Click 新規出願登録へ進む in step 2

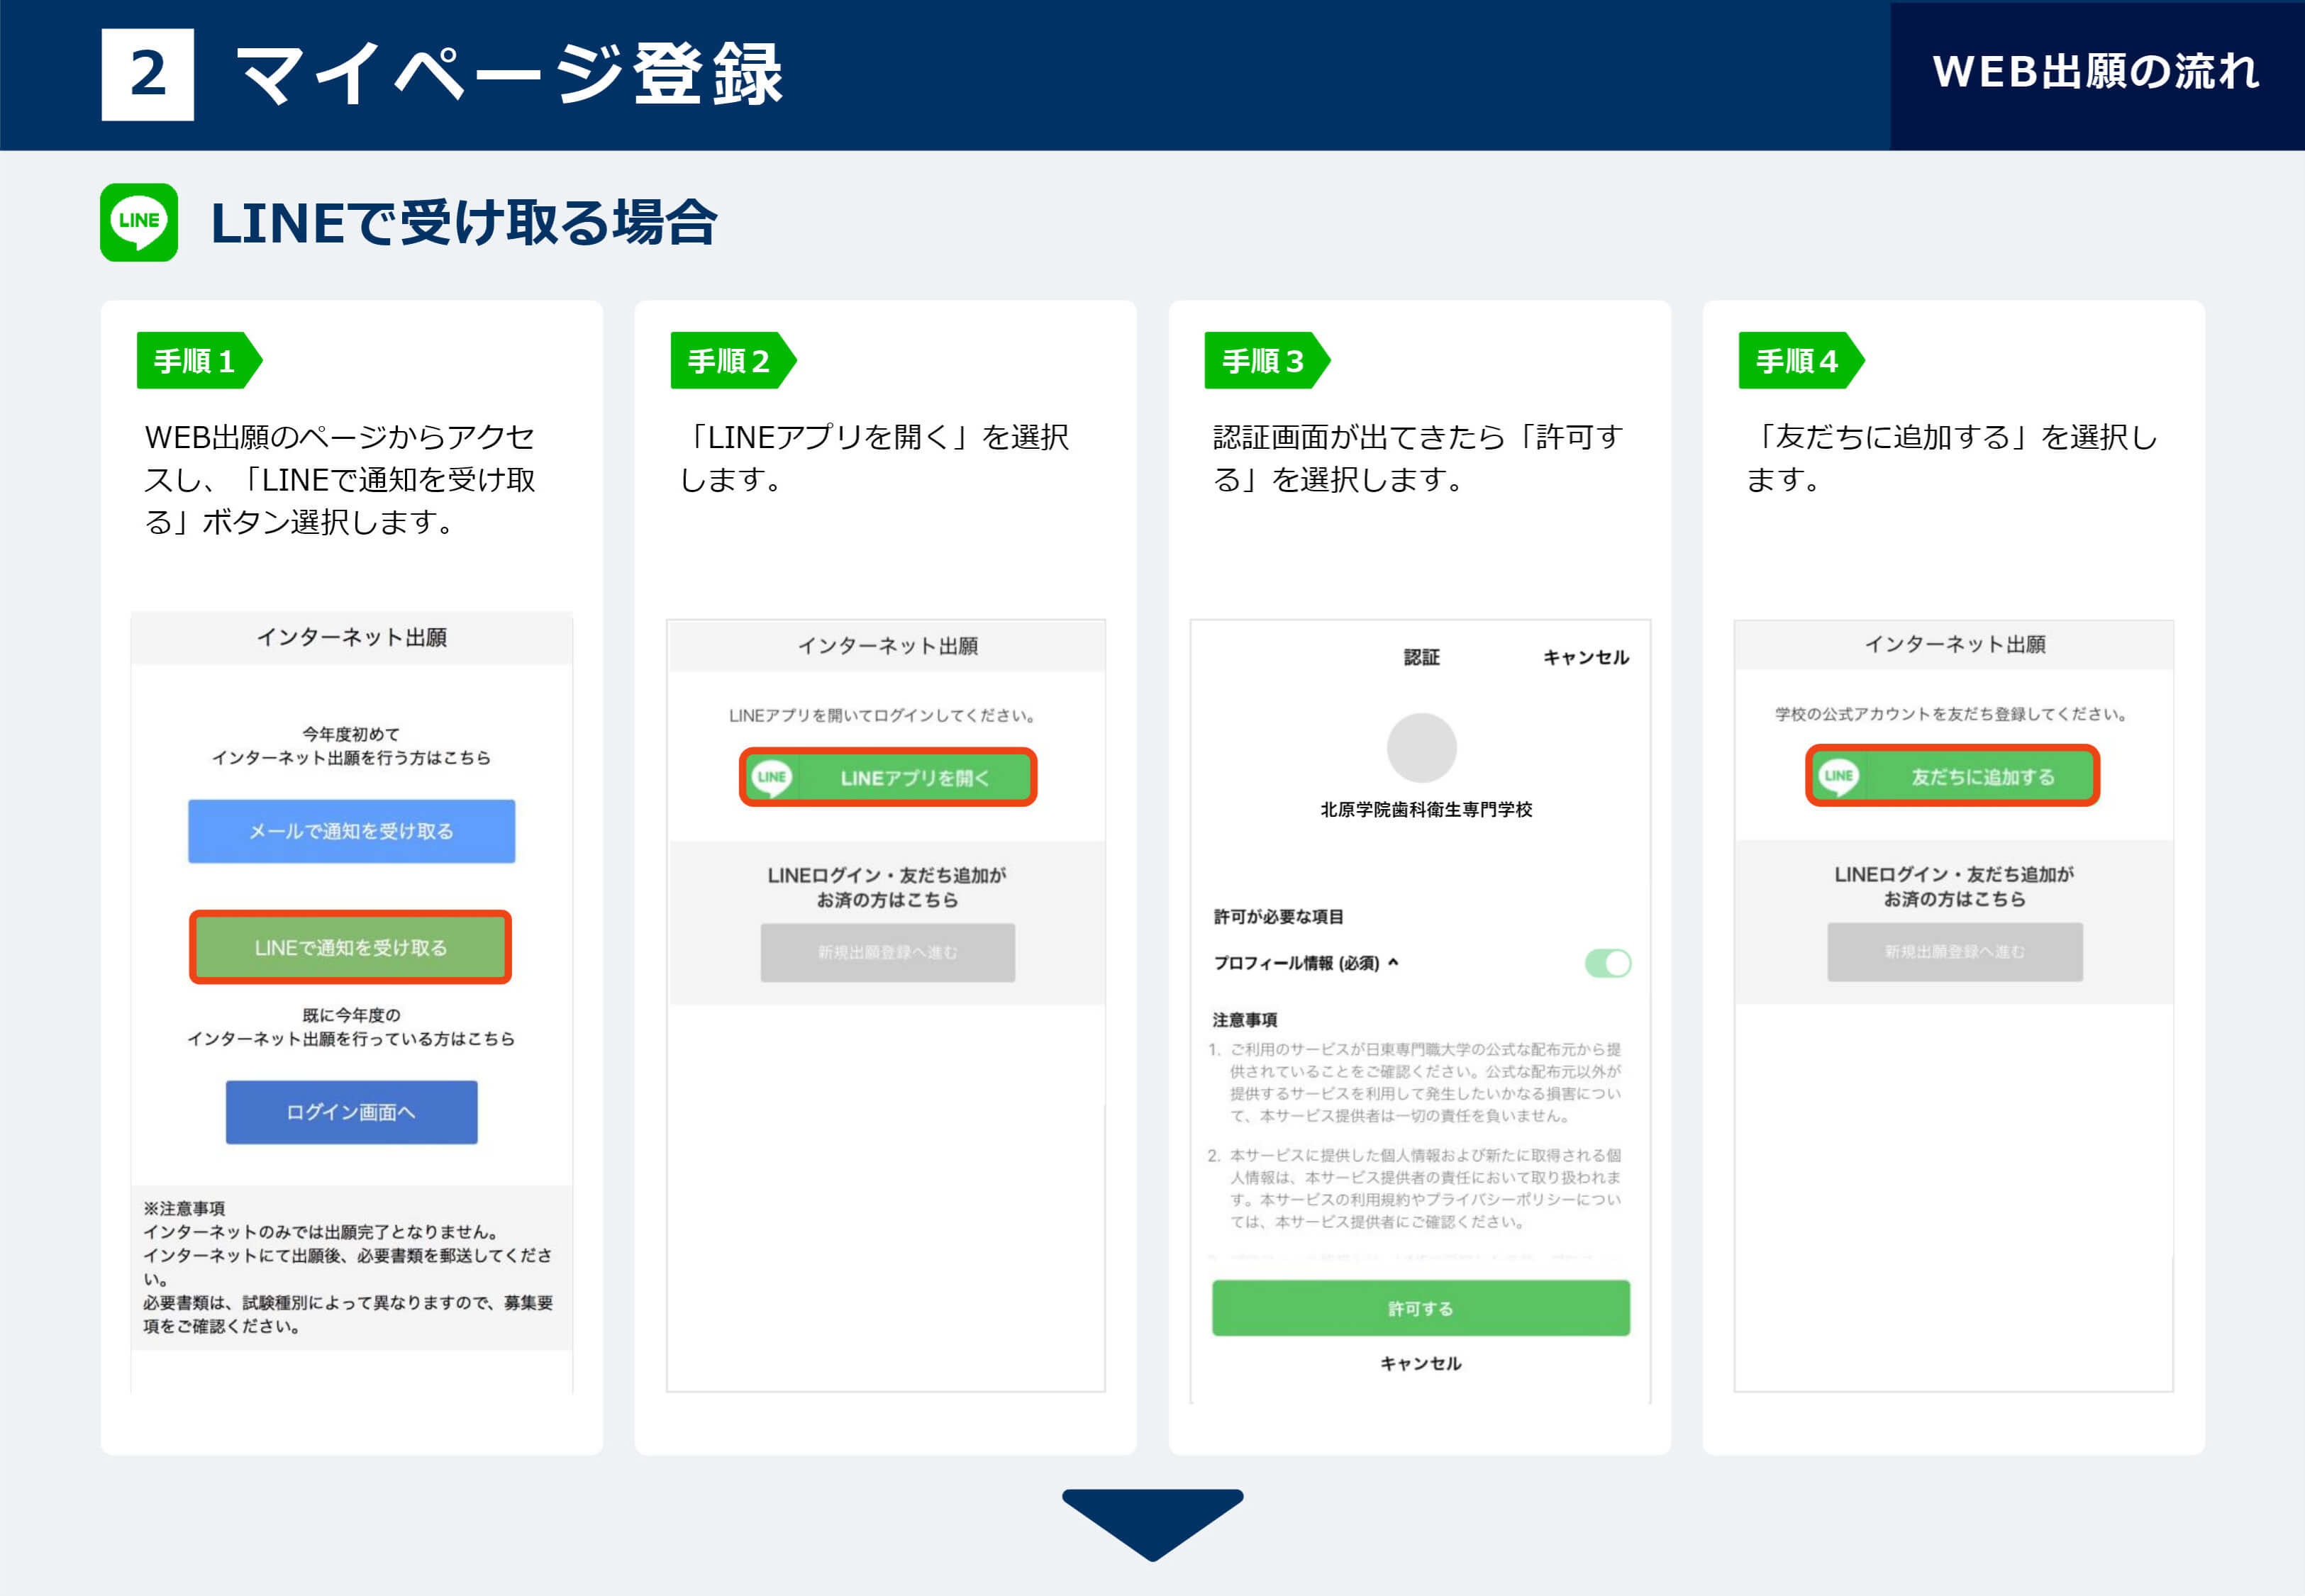pos(887,952)
